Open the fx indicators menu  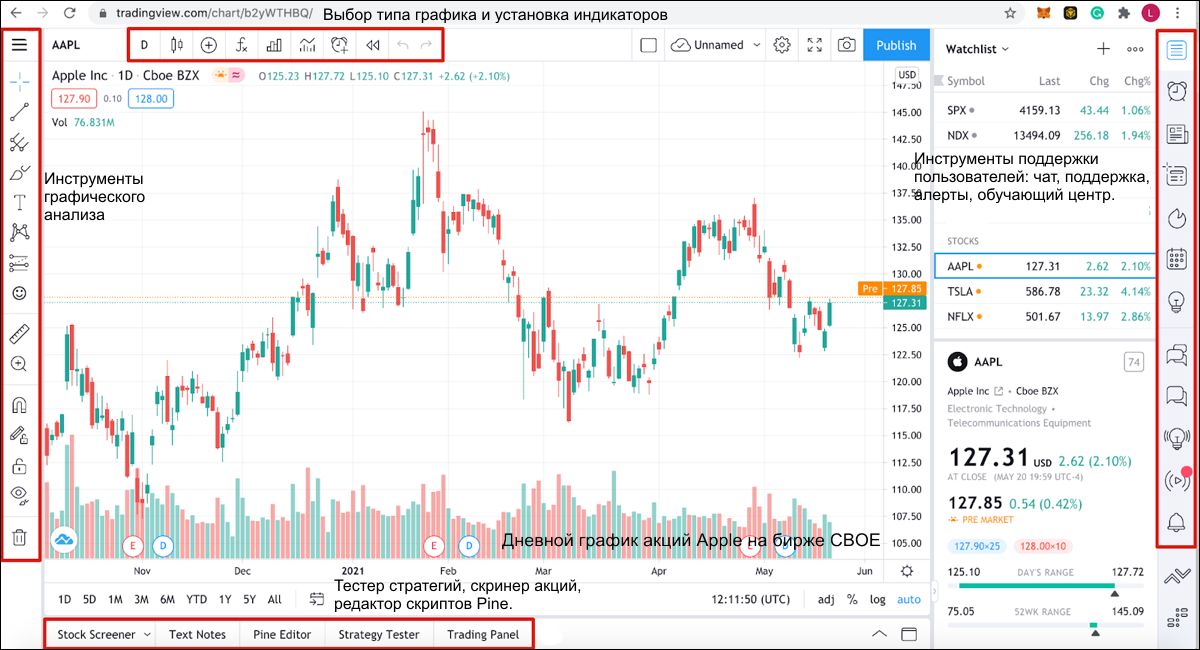point(241,45)
